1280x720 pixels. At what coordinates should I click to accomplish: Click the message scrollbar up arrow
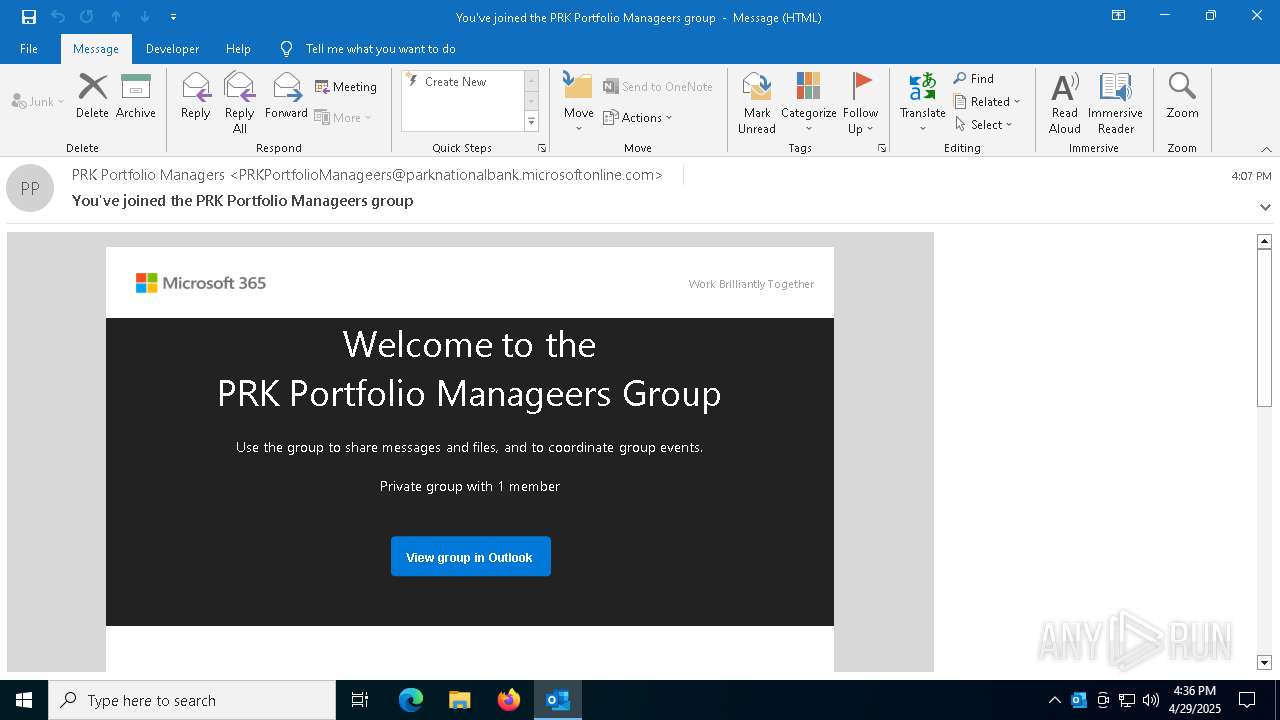click(x=1264, y=241)
